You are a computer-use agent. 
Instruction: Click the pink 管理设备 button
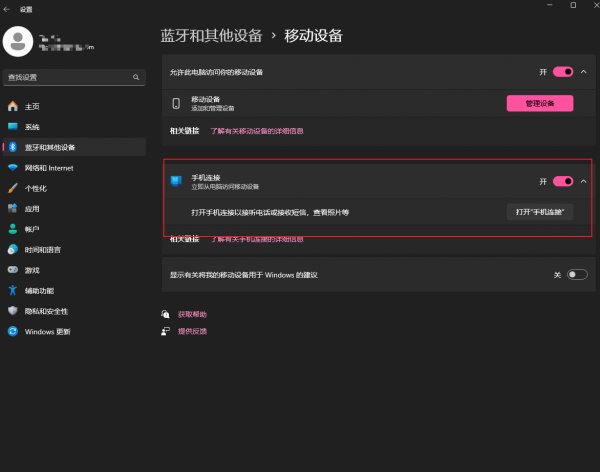pos(540,103)
